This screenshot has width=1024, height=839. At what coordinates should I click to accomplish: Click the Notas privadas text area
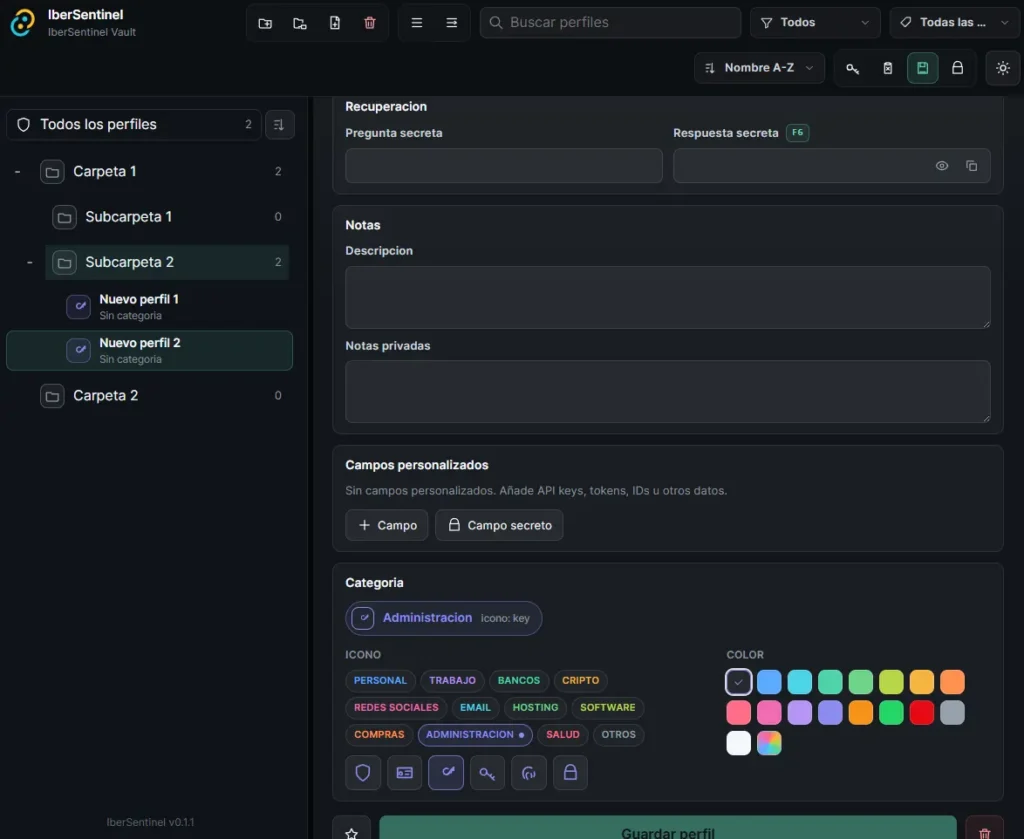[x=667, y=392]
